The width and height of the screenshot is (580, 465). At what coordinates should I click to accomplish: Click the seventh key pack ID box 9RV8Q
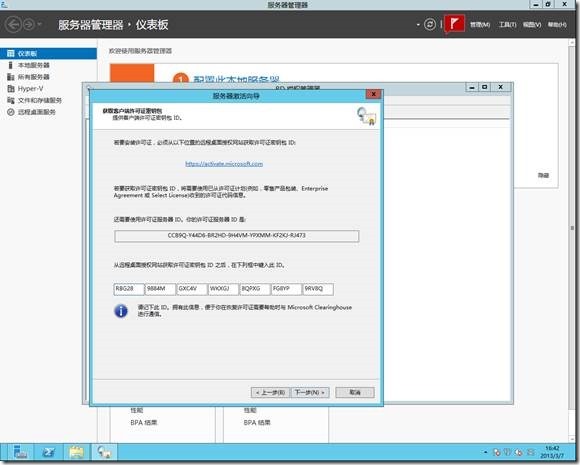[318, 289]
